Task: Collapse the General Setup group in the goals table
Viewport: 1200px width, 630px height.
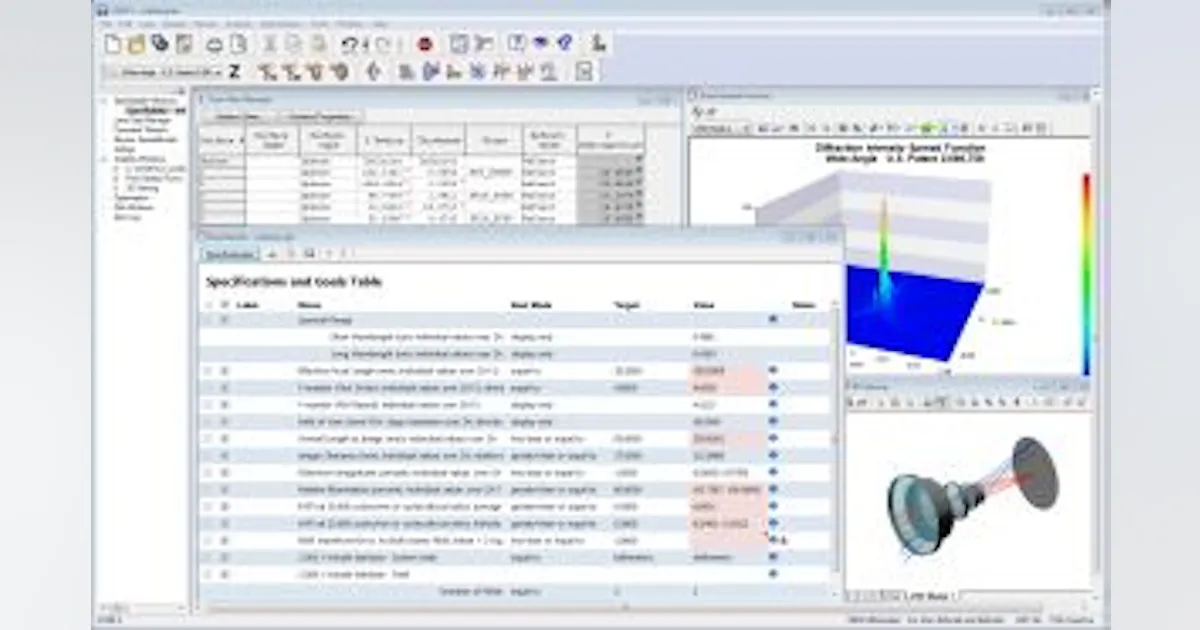Action: (x=208, y=317)
